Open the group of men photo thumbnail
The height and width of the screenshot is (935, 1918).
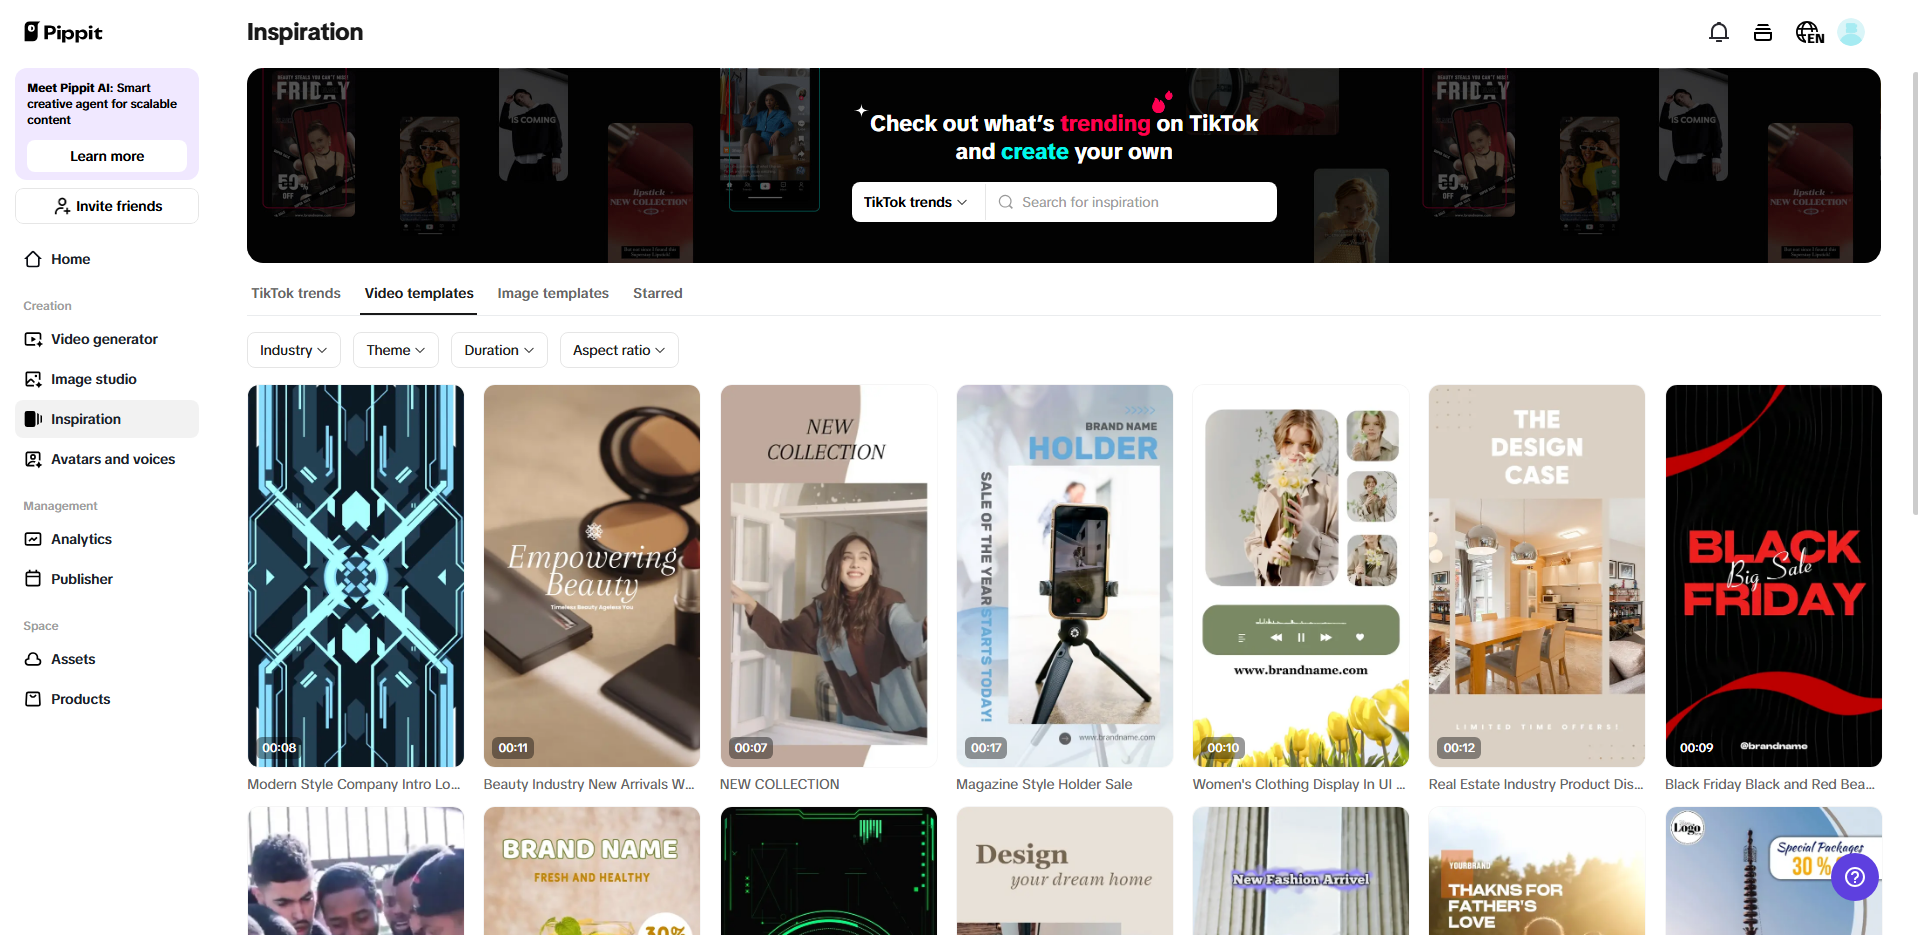(x=356, y=871)
